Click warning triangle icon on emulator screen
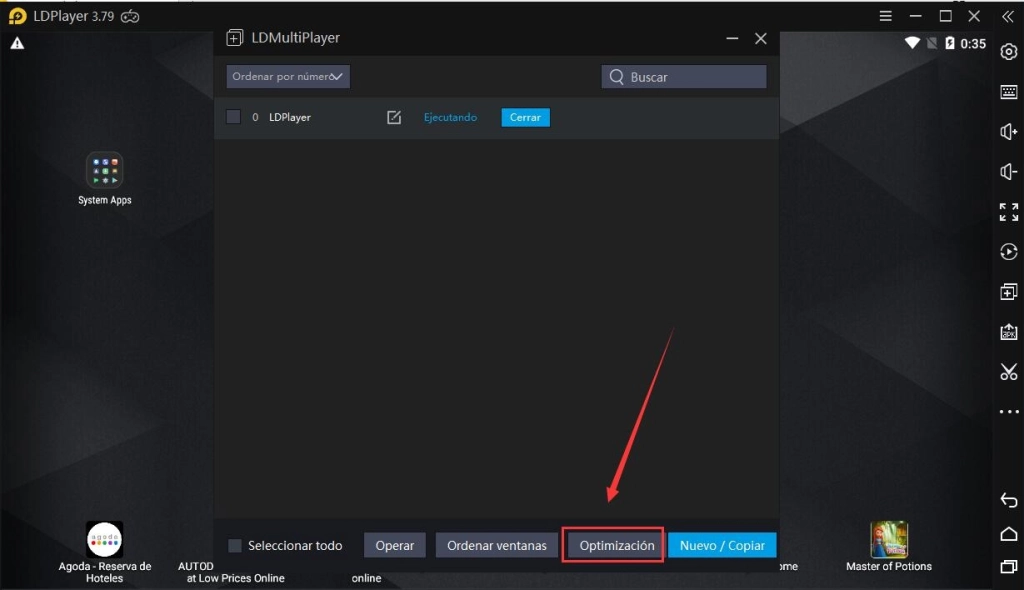Viewport: 1024px width, 590px height. coord(18,43)
